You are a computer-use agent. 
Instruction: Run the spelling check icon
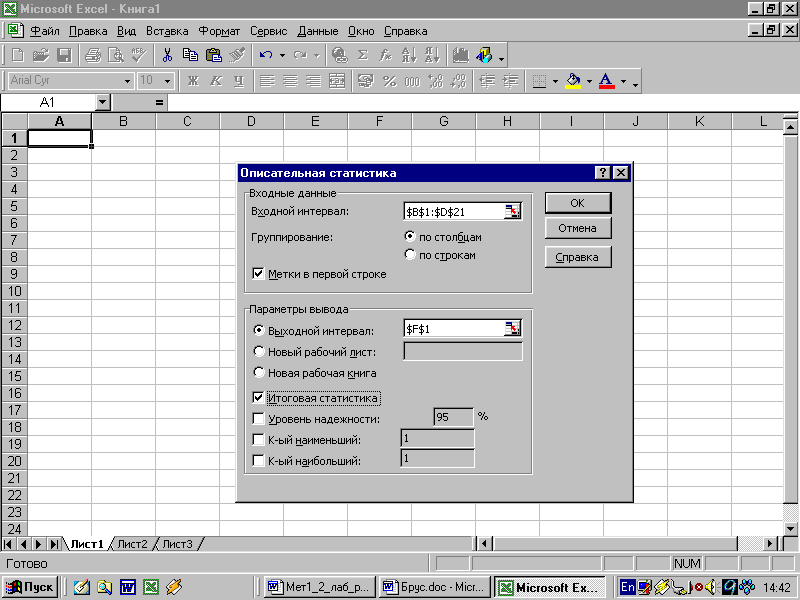[139, 55]
